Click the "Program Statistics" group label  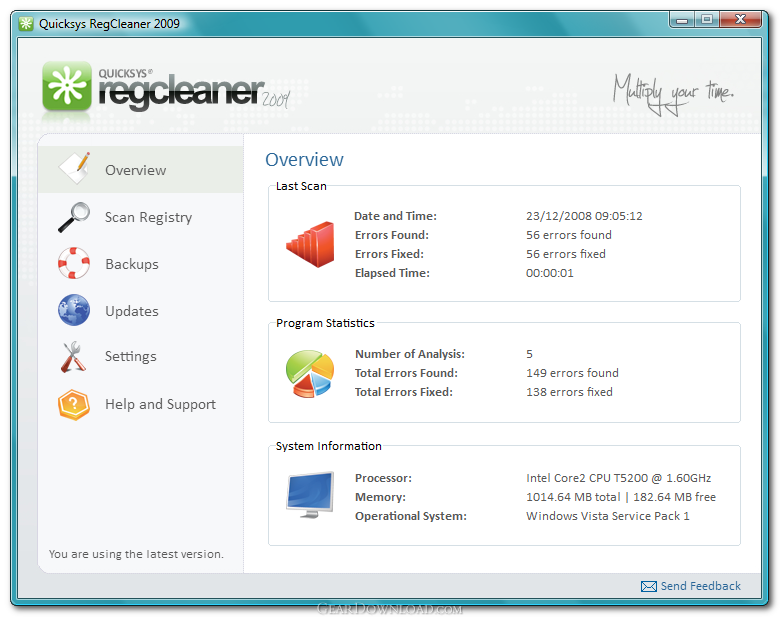pyautogui.click(x=325, y=323)
